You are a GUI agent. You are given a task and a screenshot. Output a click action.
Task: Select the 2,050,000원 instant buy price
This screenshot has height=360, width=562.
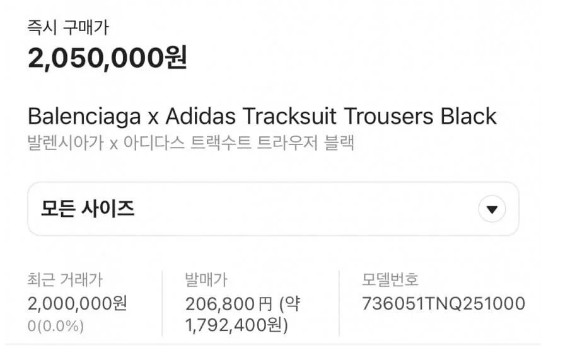click(x=108, y=57)
